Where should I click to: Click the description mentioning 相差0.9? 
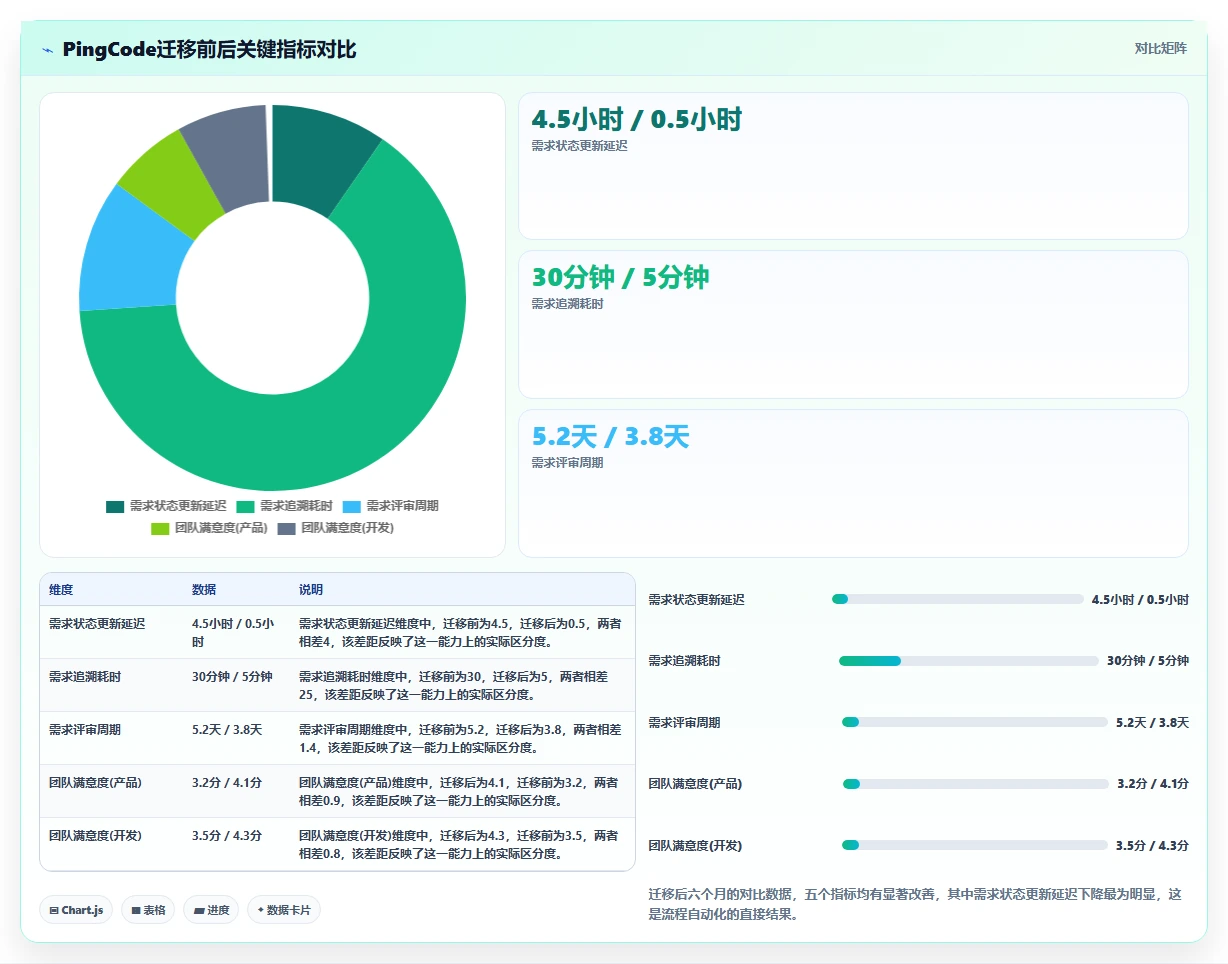[460, 791]
